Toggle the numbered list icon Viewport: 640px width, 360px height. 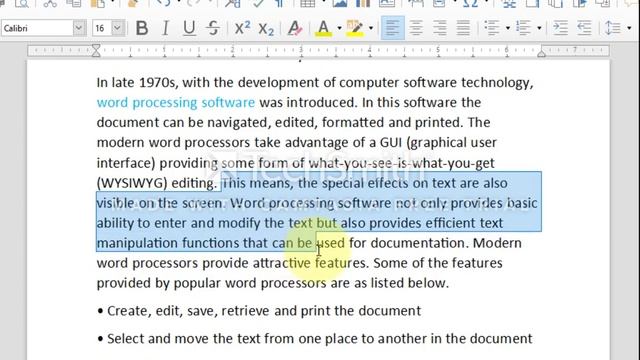tap(523, 28)
